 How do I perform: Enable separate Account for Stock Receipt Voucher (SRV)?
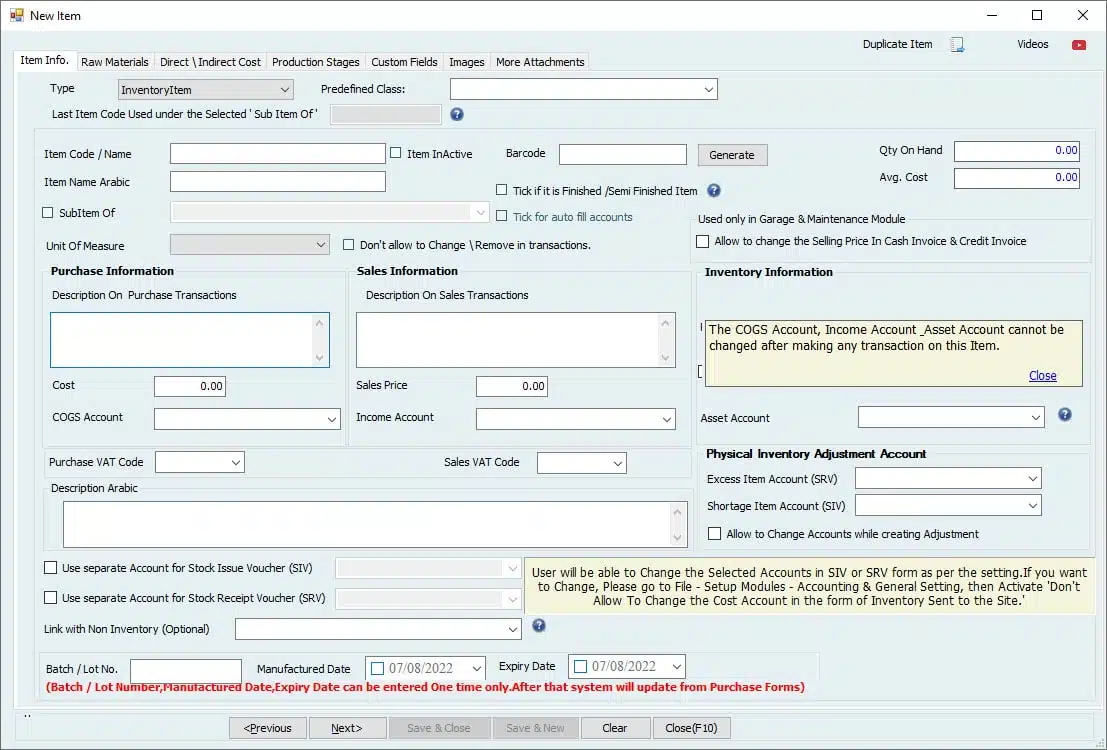50,598
